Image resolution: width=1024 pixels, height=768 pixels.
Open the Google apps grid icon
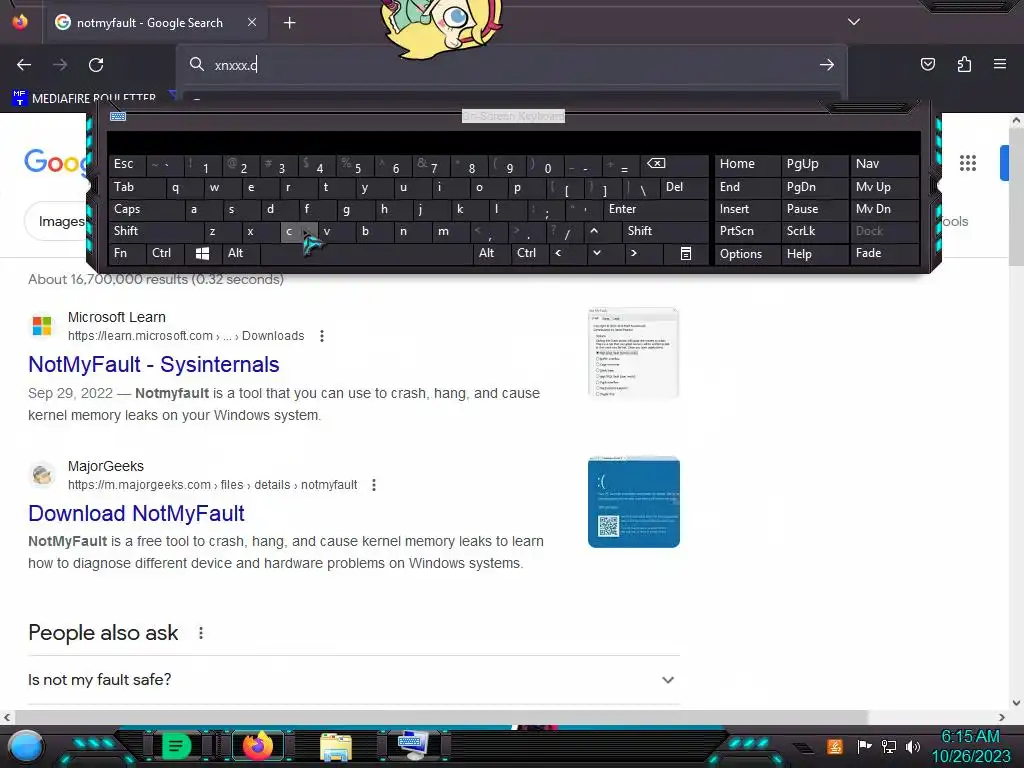click(968, 163)
